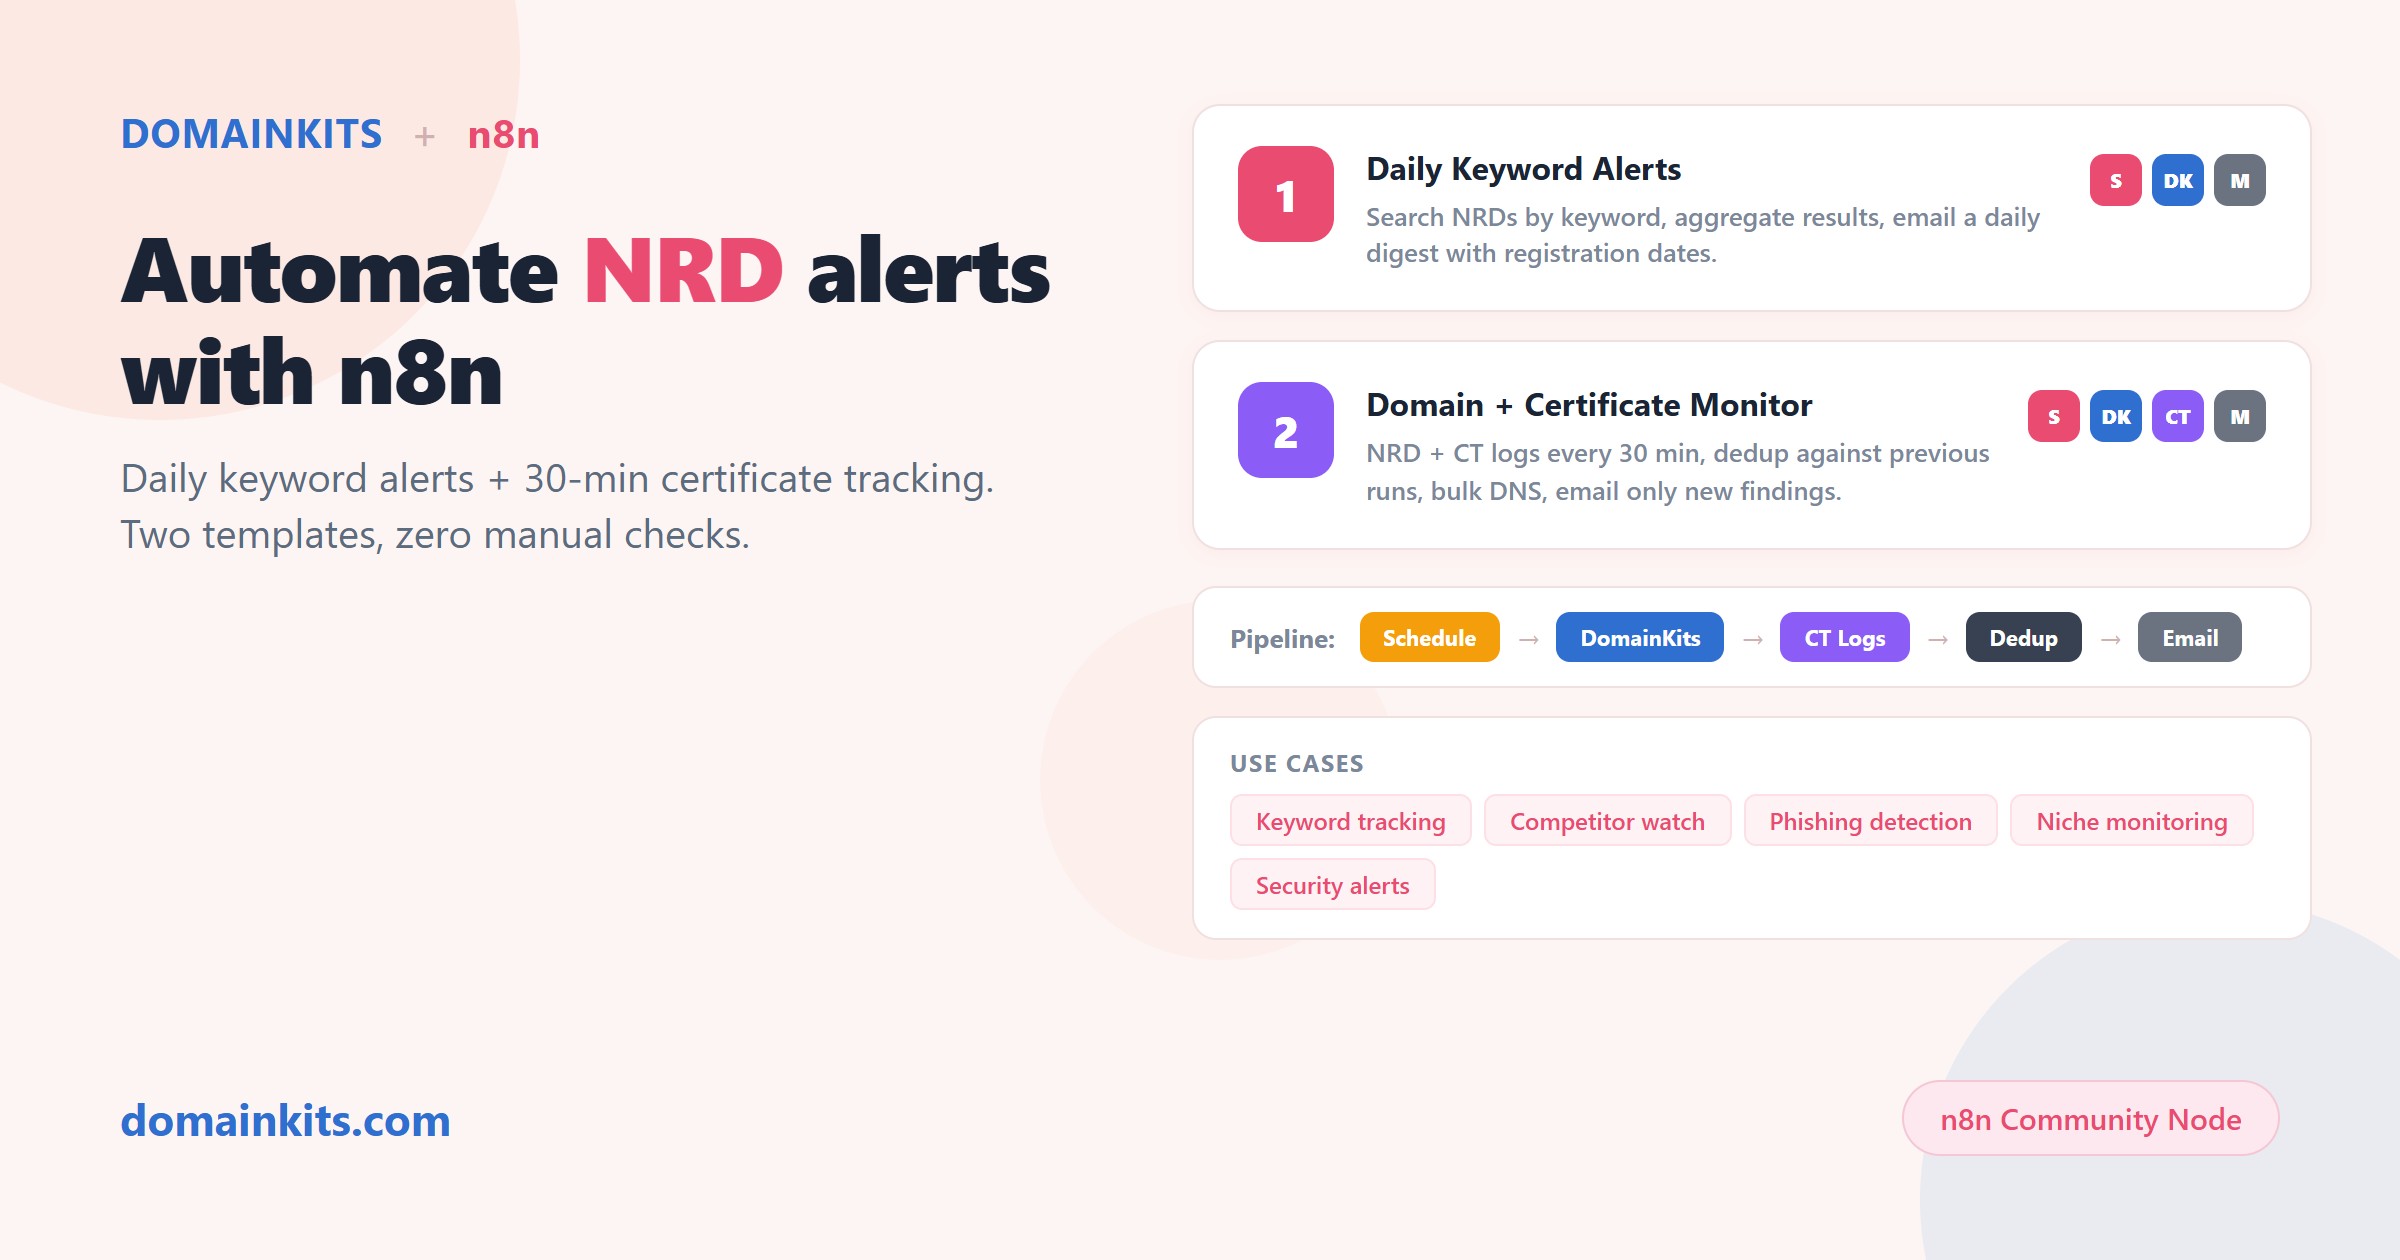
Task: Click the purple CT icon
Action: tap(2177, 416)
